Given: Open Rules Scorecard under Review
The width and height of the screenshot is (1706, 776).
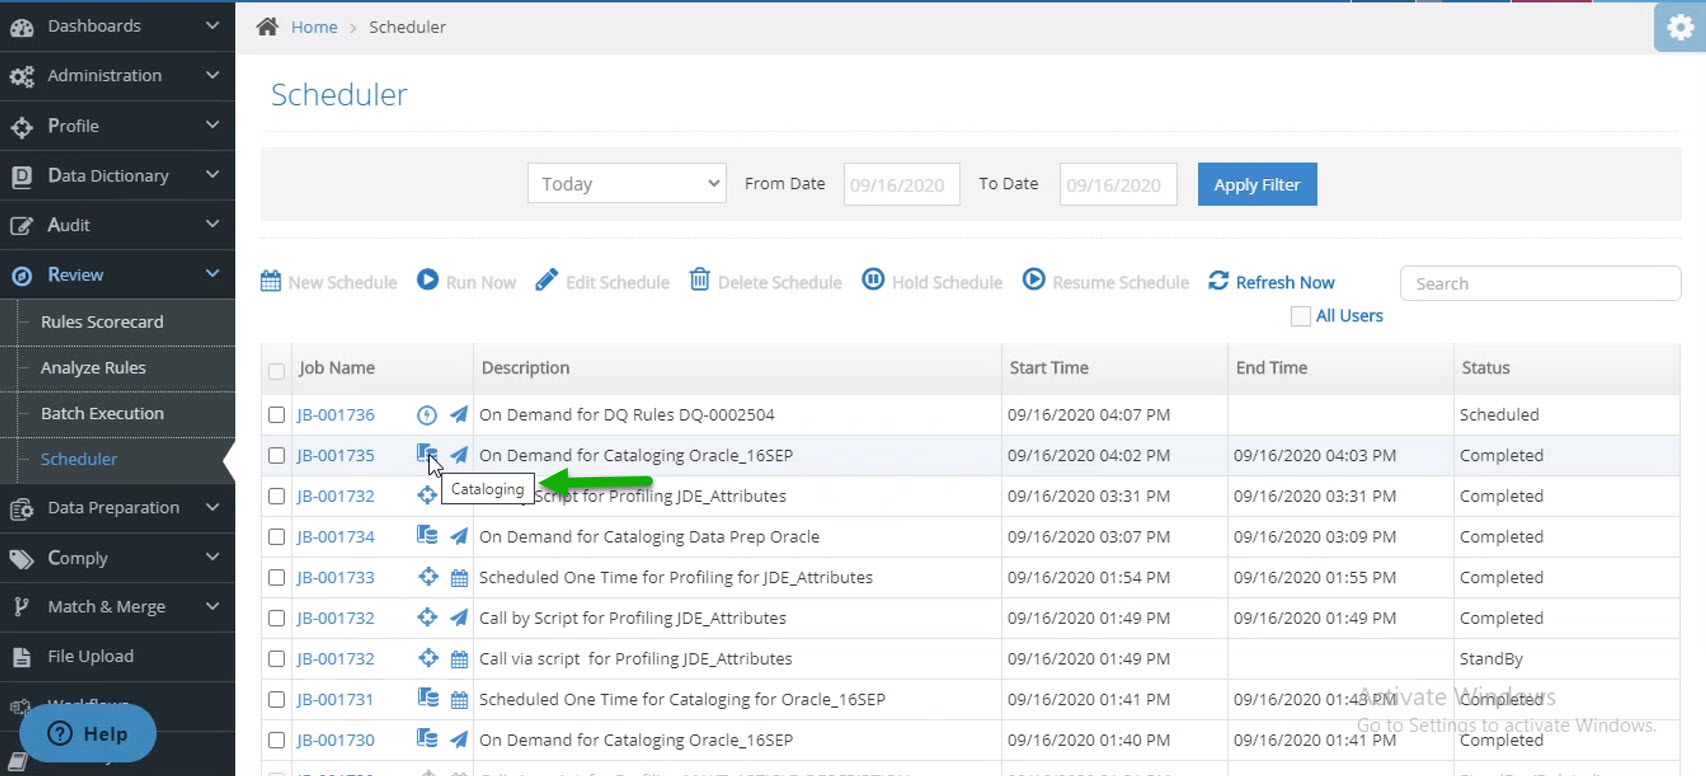Looking at the screenshot, I should point(102,322).
